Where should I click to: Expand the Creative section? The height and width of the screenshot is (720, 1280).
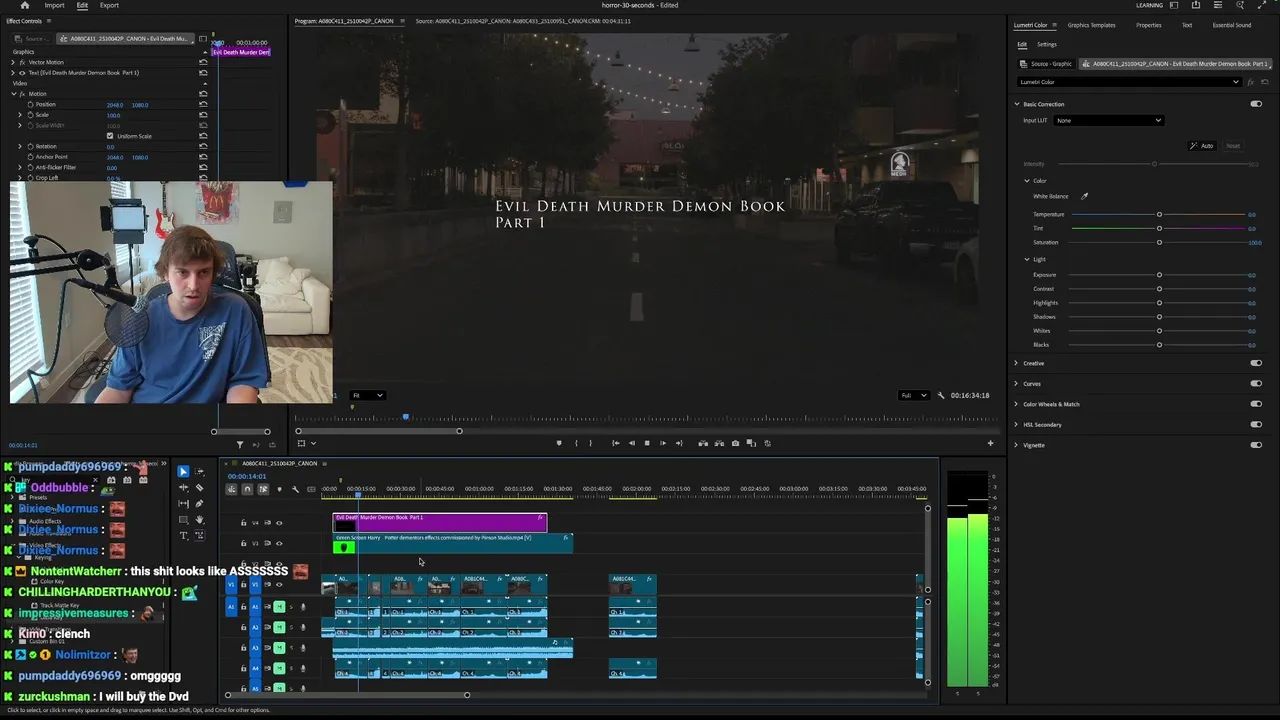tap(1016, 363)
